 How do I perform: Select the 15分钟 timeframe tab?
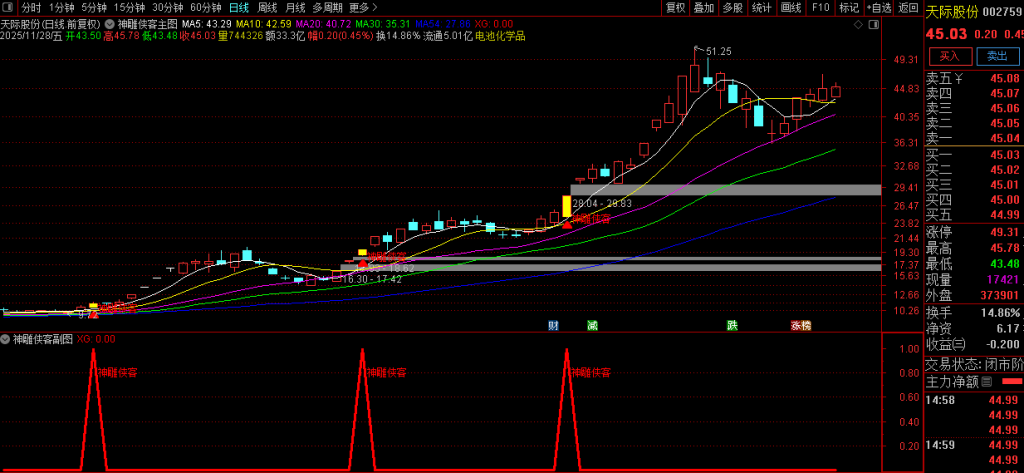(129, 7)
